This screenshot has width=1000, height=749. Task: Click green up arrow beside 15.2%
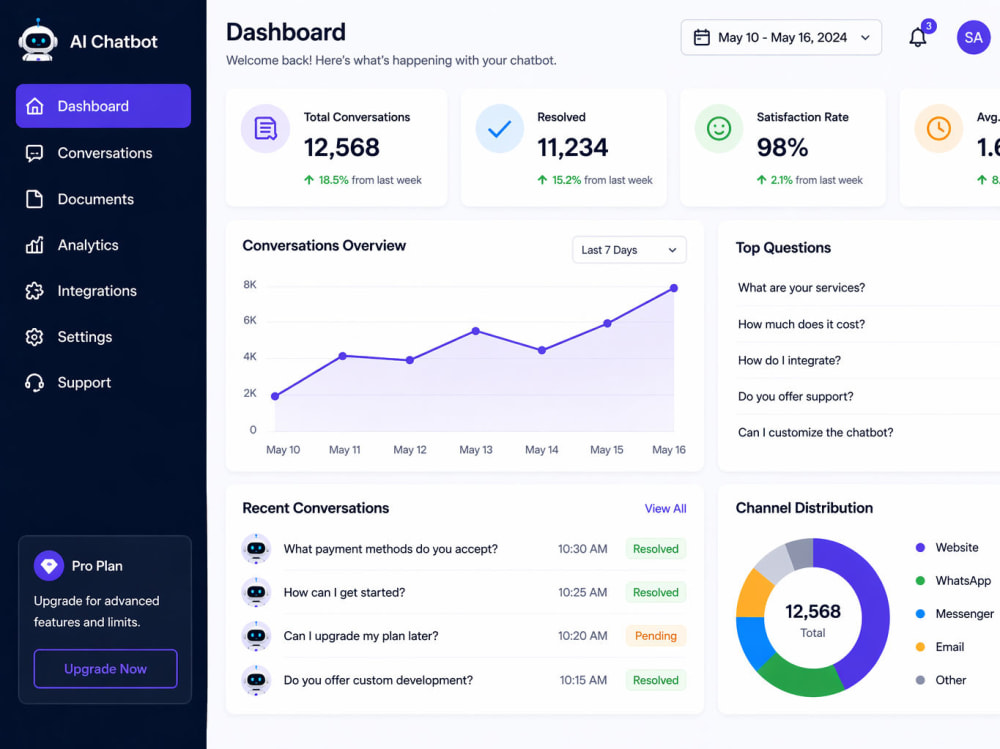(542, 180)
